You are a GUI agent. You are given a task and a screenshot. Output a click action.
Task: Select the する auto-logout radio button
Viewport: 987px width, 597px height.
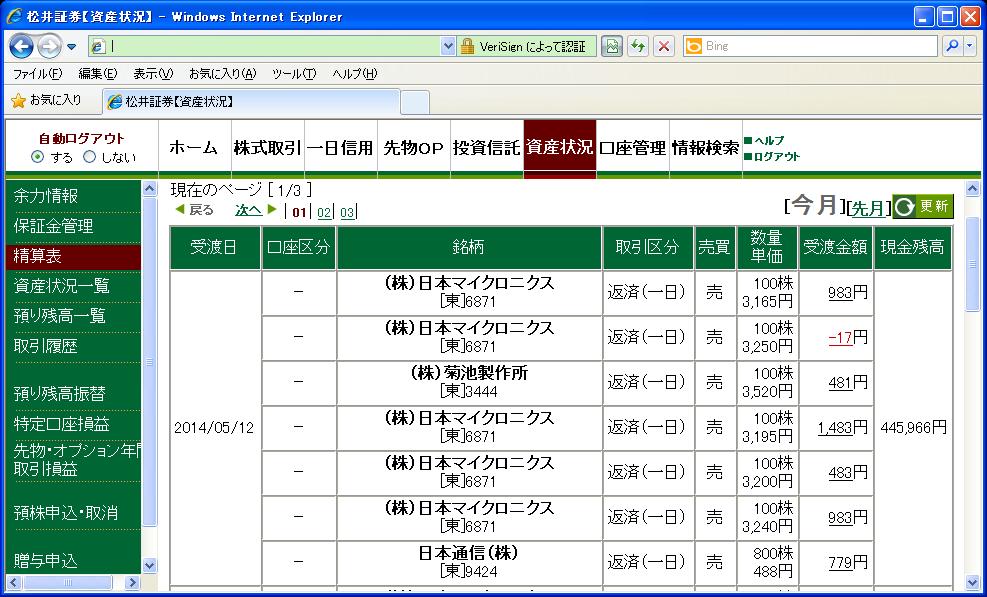click(x=38, y=157)
